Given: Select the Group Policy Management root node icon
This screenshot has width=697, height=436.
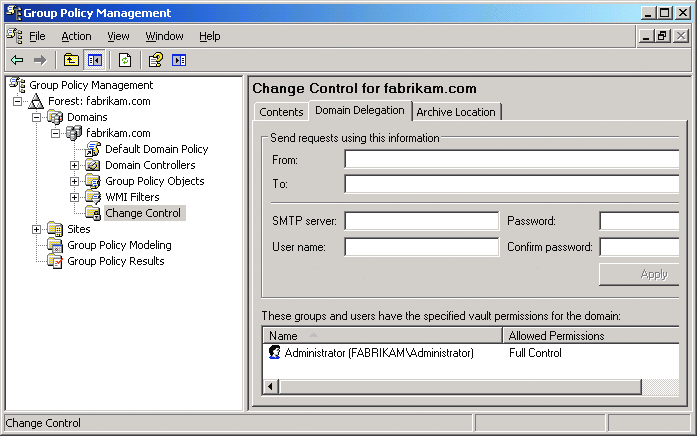Looking at the screenshot, I should coord(17,84).
